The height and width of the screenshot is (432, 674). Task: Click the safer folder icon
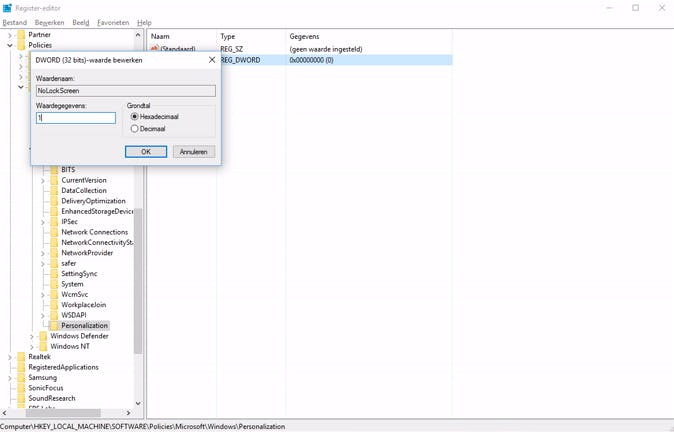click(x=54, y=263)
